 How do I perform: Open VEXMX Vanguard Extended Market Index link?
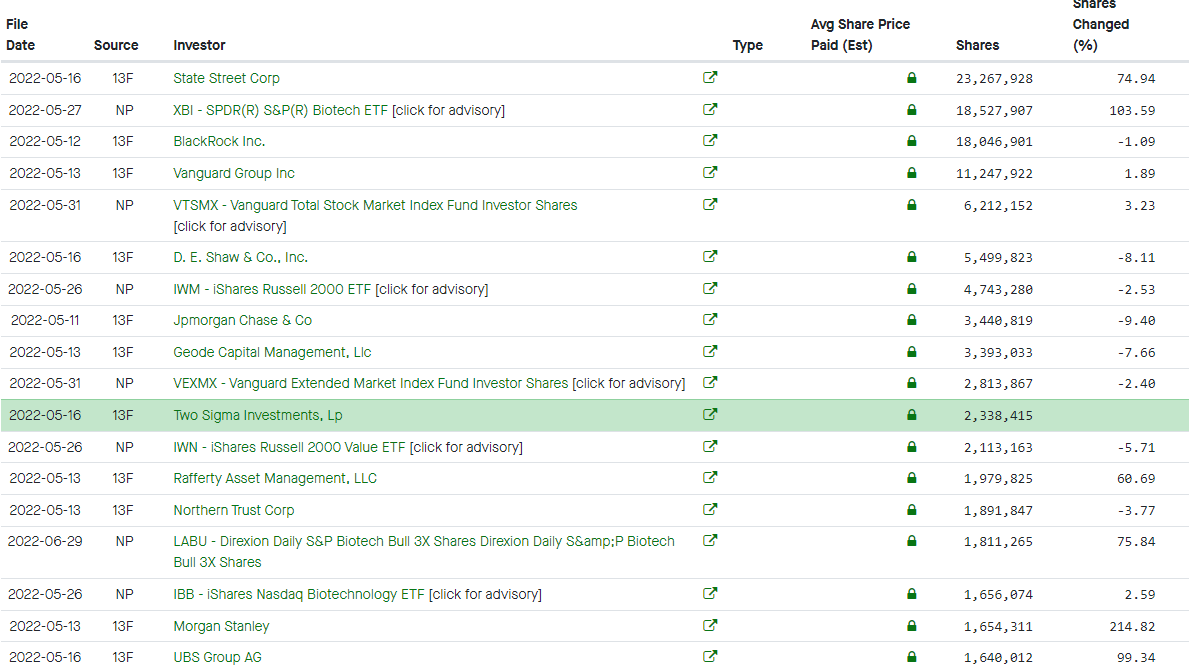(370, 383)
